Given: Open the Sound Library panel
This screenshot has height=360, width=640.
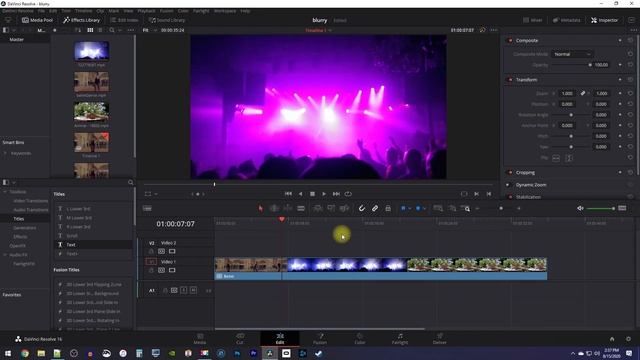Looking at the screenshot, I should 167,20.
